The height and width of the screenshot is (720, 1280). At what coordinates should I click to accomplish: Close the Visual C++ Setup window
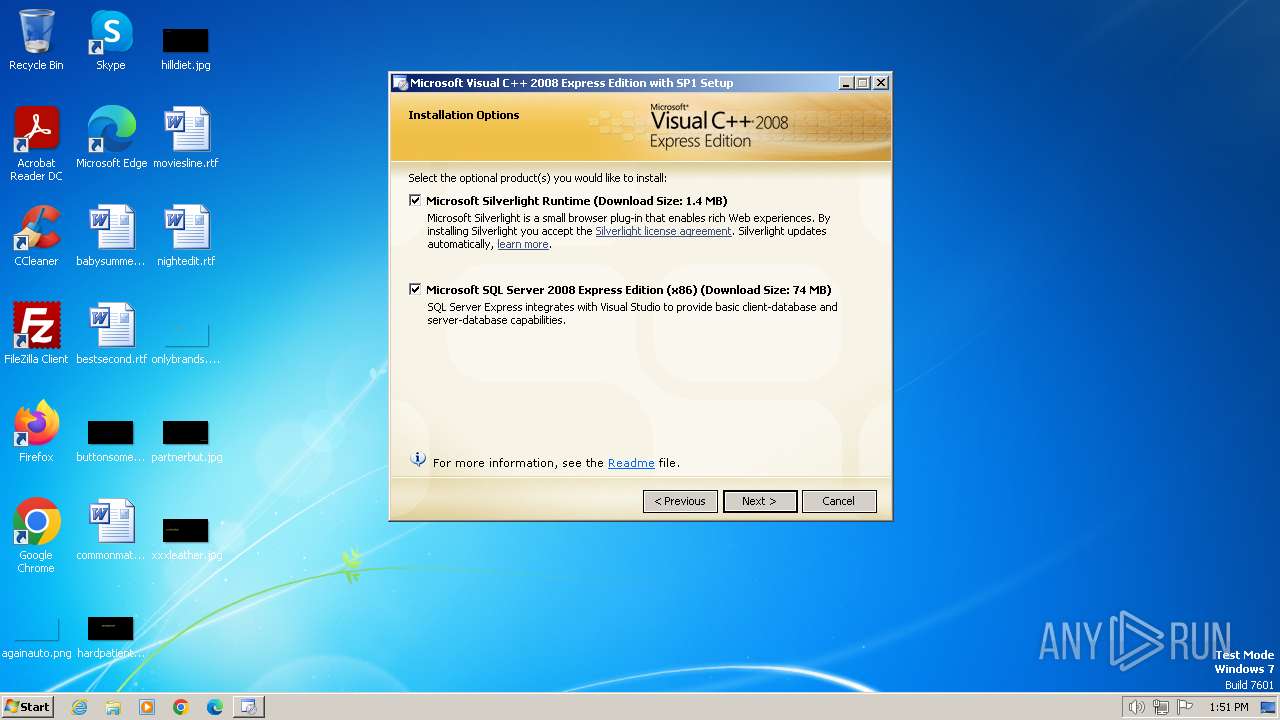(881, 83)
